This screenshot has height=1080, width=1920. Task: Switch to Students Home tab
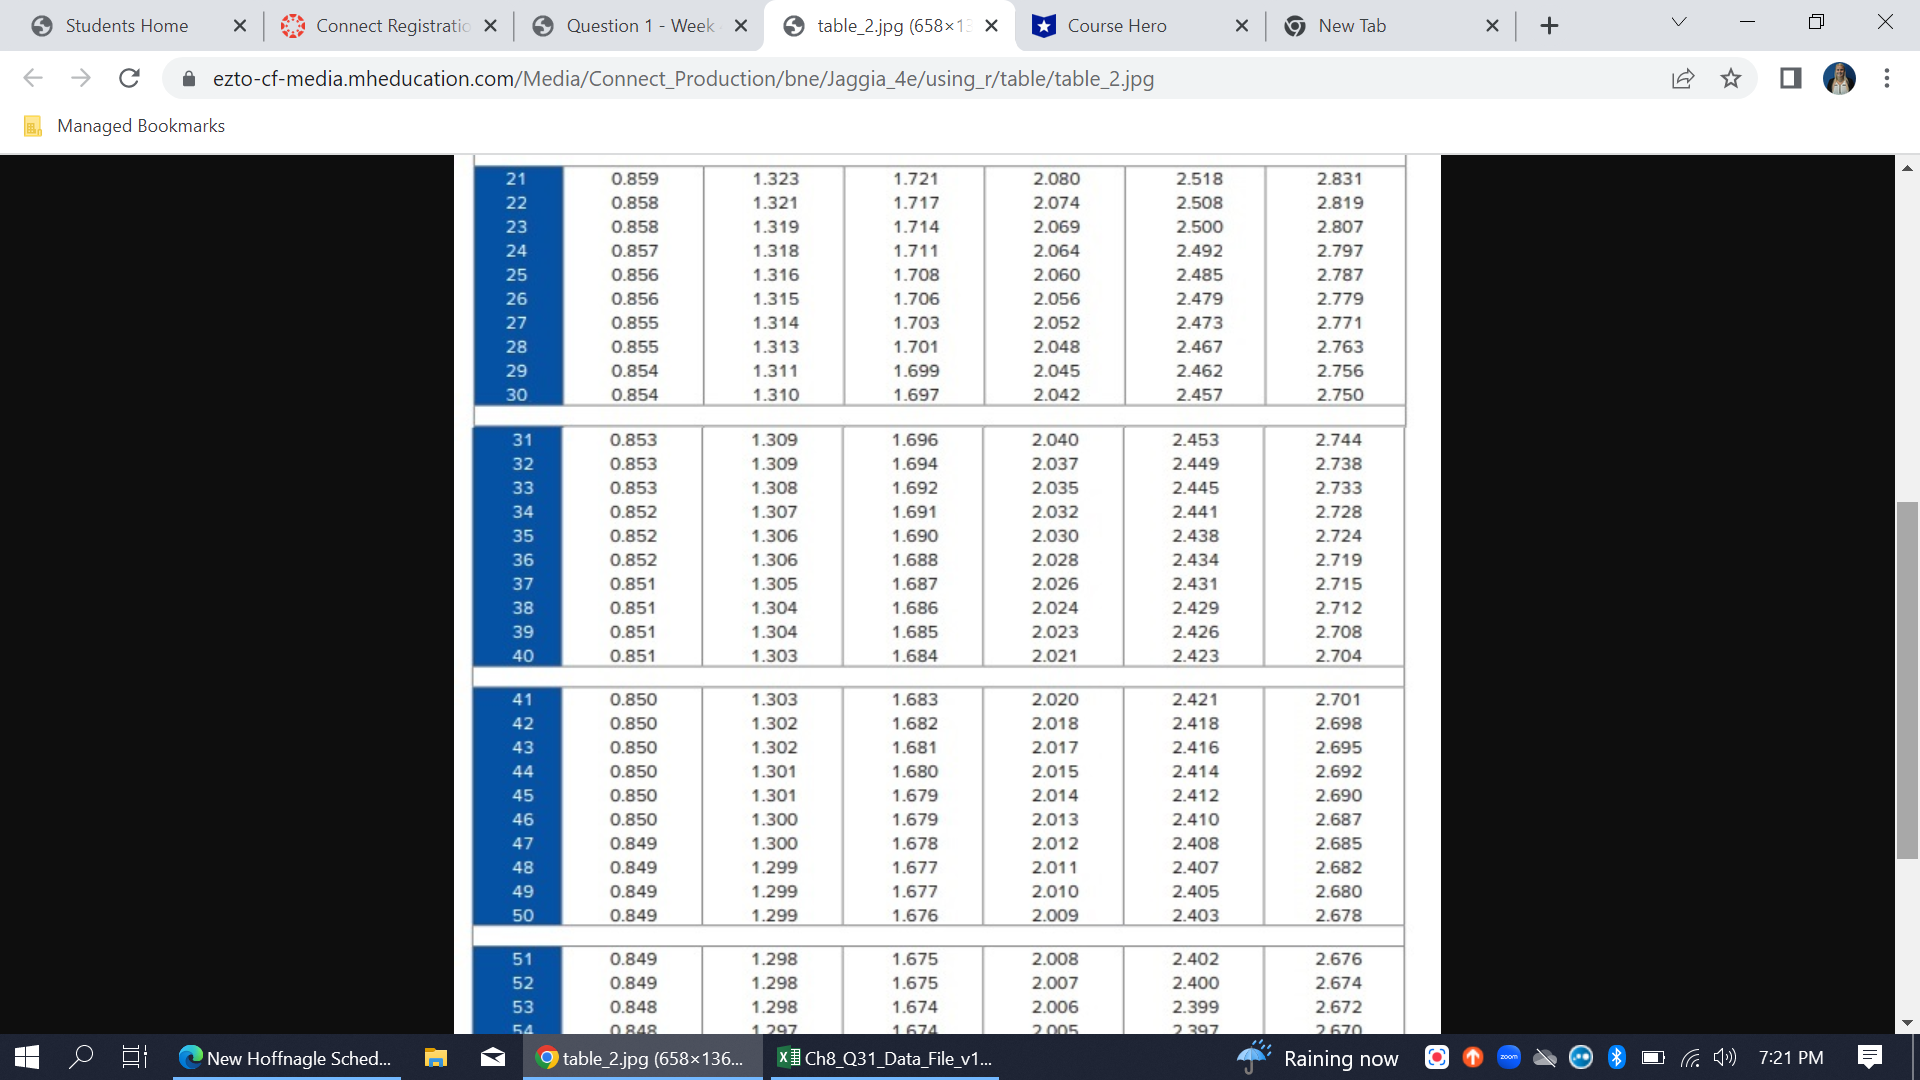click(x=126, y=26)
